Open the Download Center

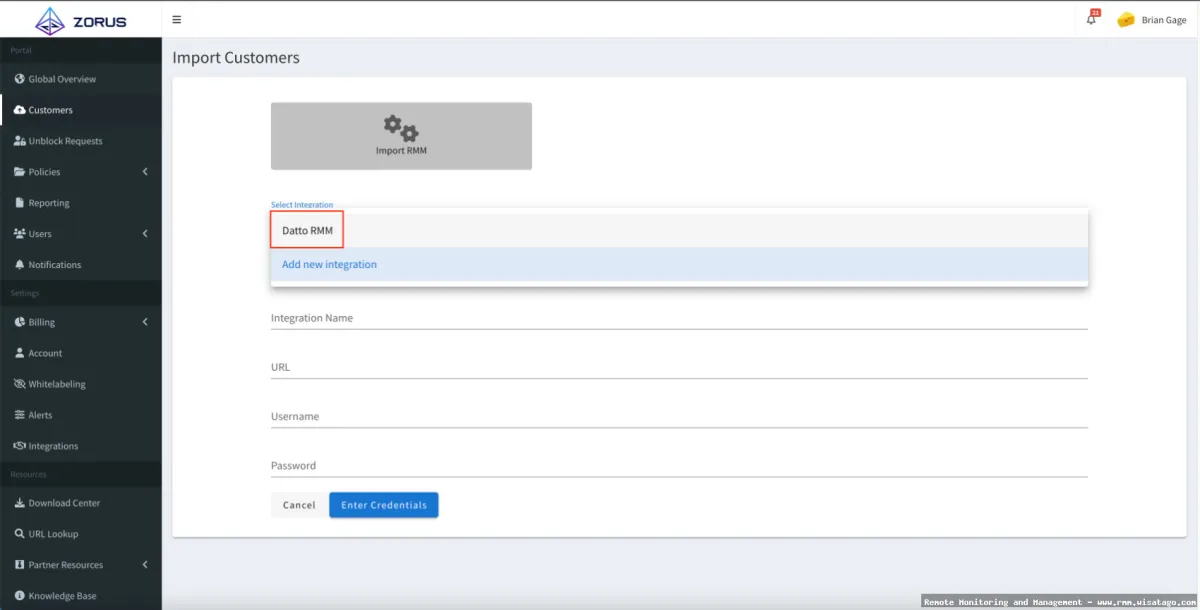click(x=64, y=503)
